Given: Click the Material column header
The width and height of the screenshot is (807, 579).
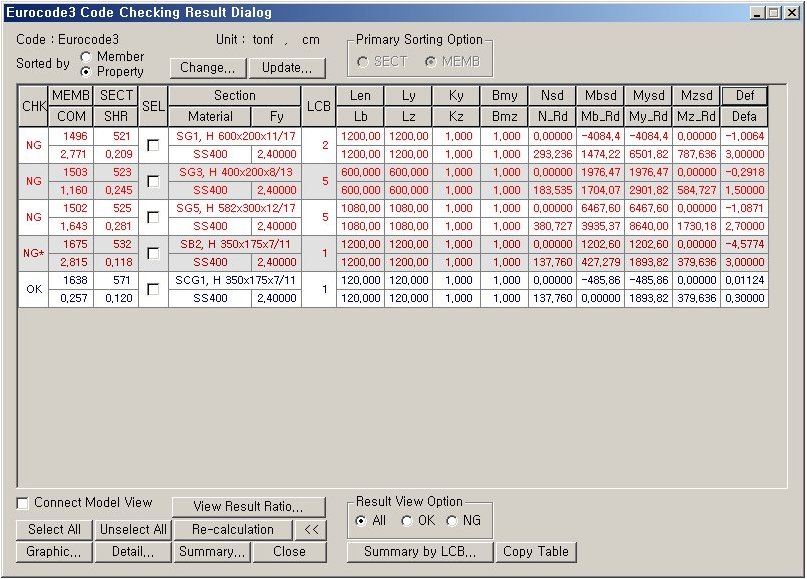Looking at the screenshot, I should click(x=210, y=117).
